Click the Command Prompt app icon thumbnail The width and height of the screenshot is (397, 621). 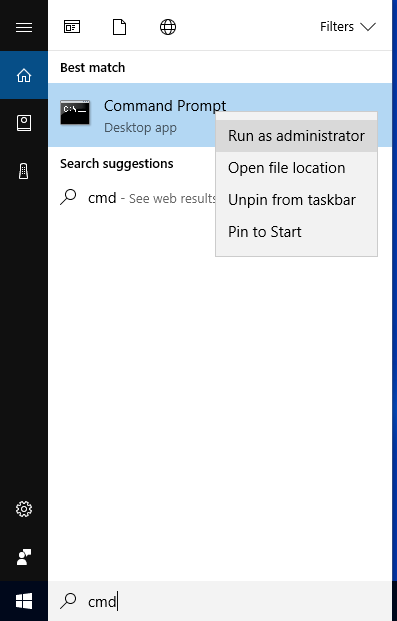tap(75, 112)
